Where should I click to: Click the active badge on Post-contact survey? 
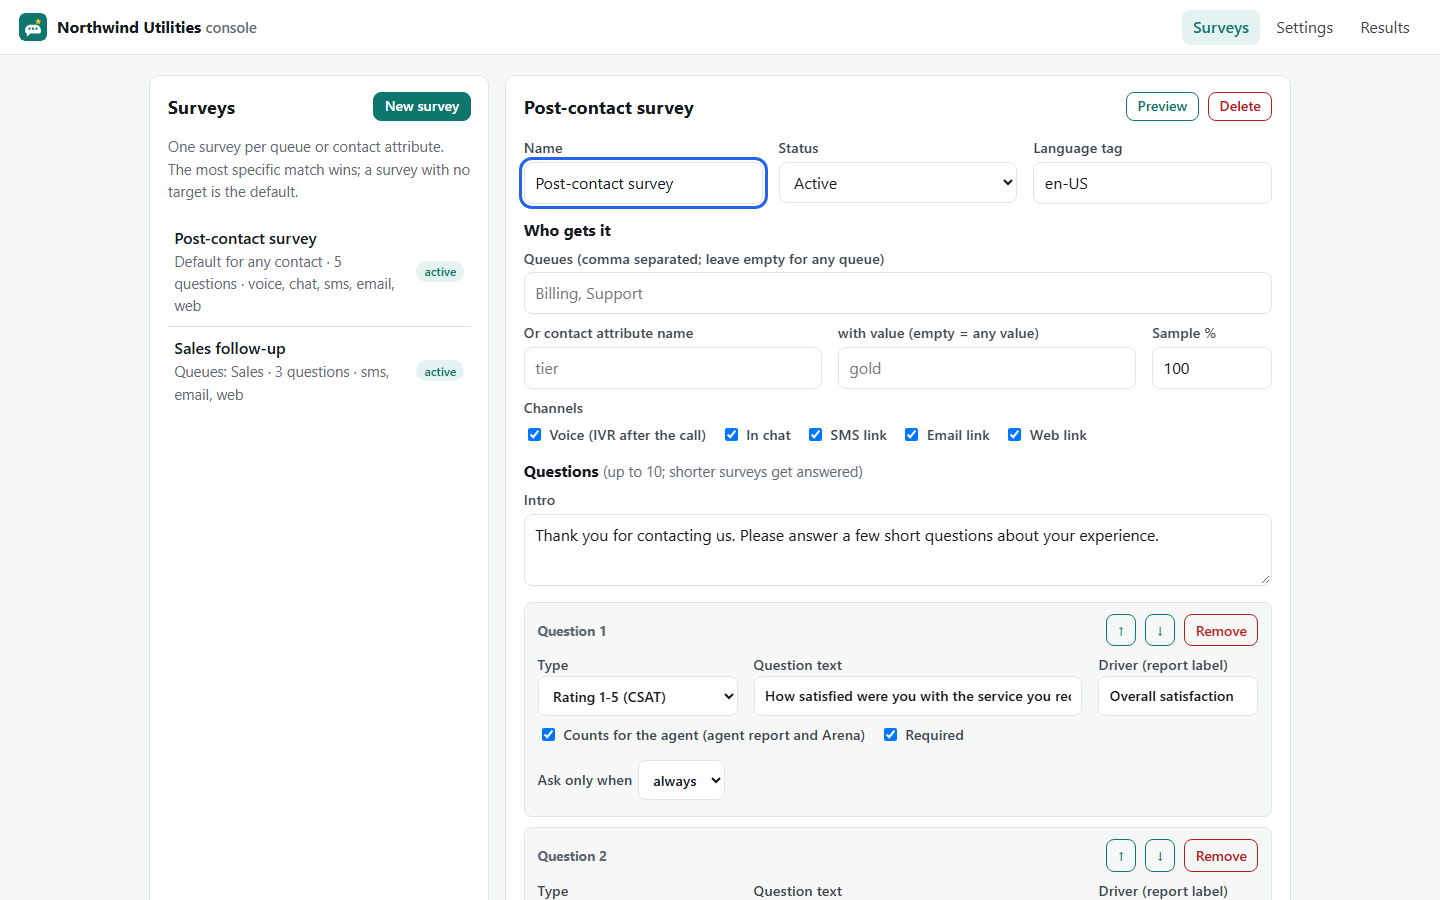pos(440,272)
